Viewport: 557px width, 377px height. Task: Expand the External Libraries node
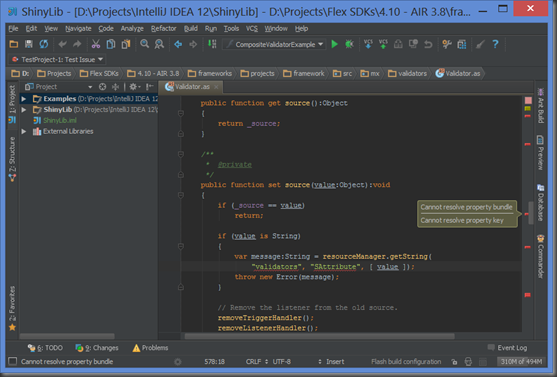pos(23,131)
